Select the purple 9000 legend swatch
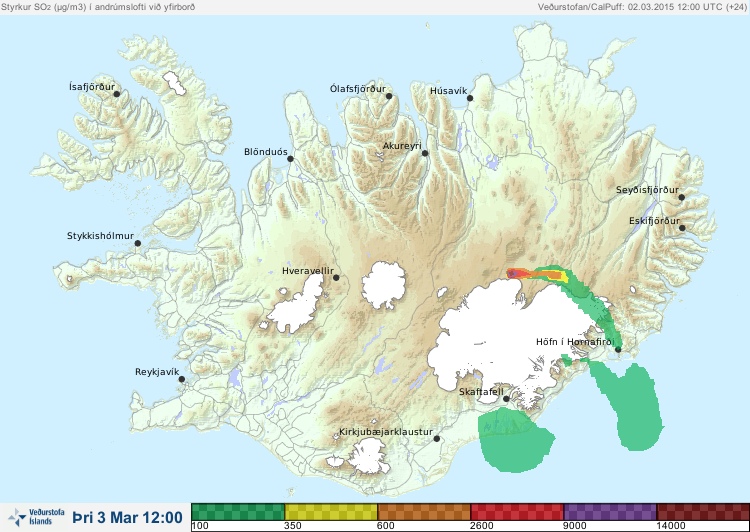 [x=610, y=512]
